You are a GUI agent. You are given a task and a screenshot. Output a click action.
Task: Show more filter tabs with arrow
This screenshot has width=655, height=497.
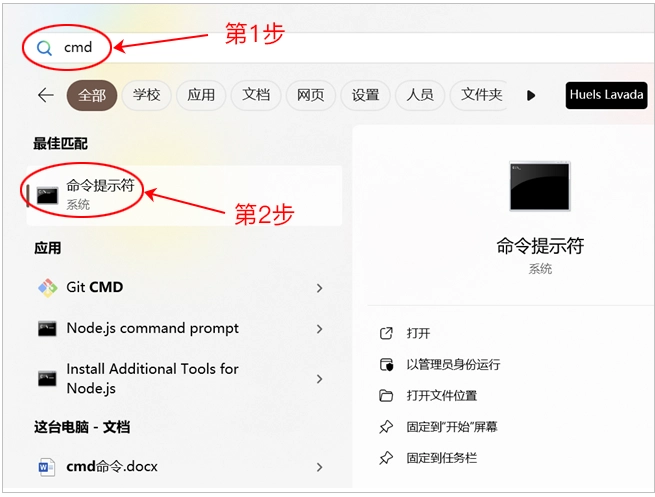[531, 95]
